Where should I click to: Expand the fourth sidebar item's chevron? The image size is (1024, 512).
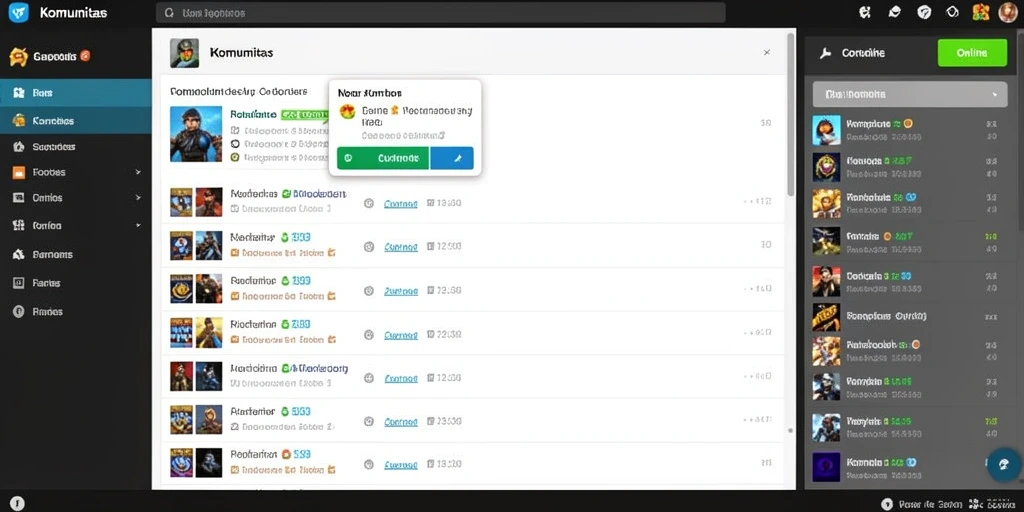tap(138, 172)
